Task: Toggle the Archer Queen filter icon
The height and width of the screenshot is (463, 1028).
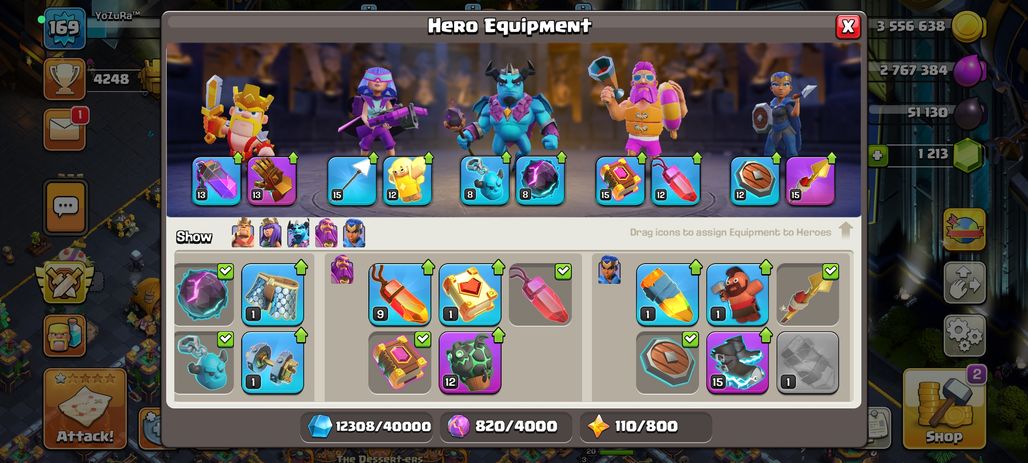Action: [x=270, y=233]
